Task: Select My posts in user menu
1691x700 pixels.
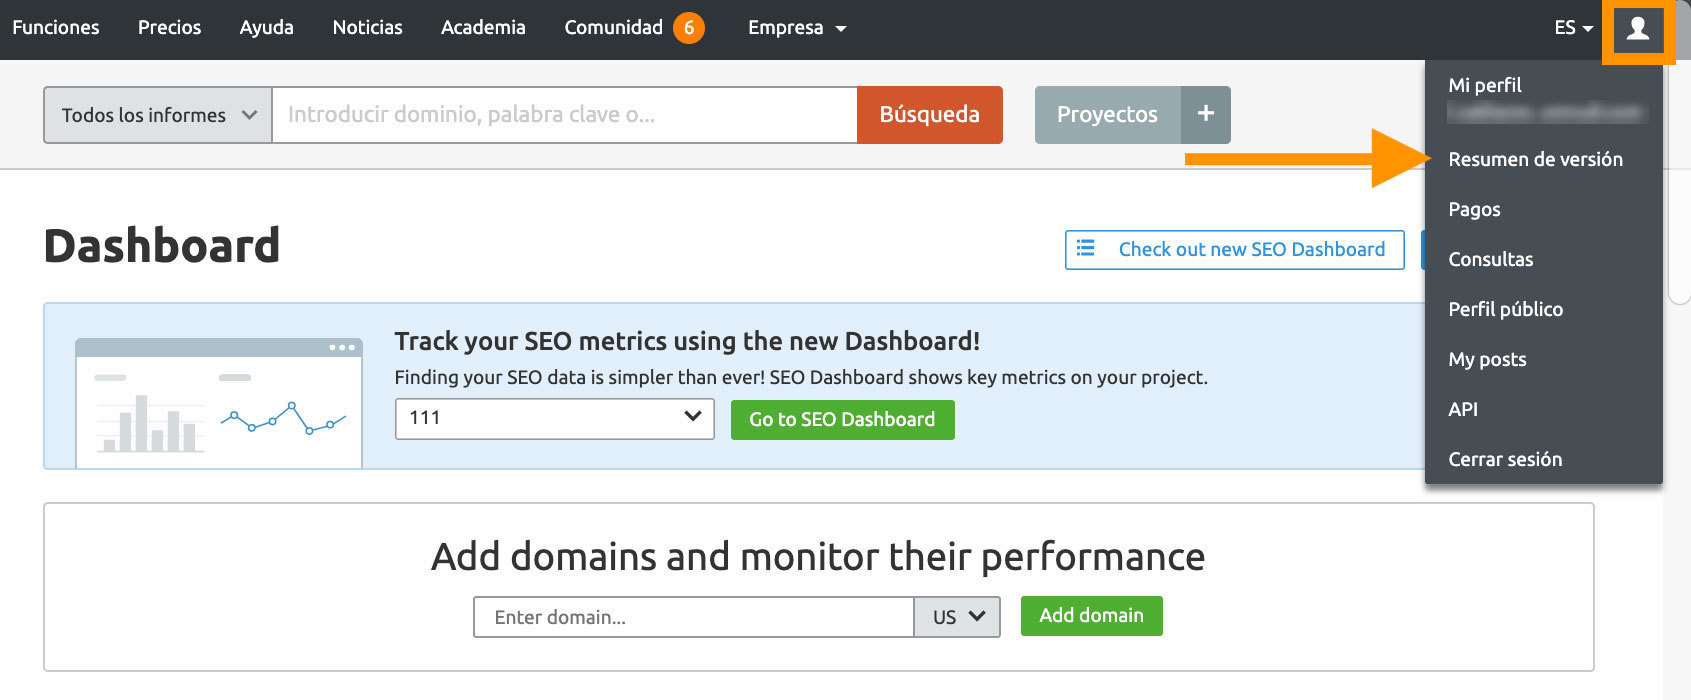Action: click(1487, 359)
